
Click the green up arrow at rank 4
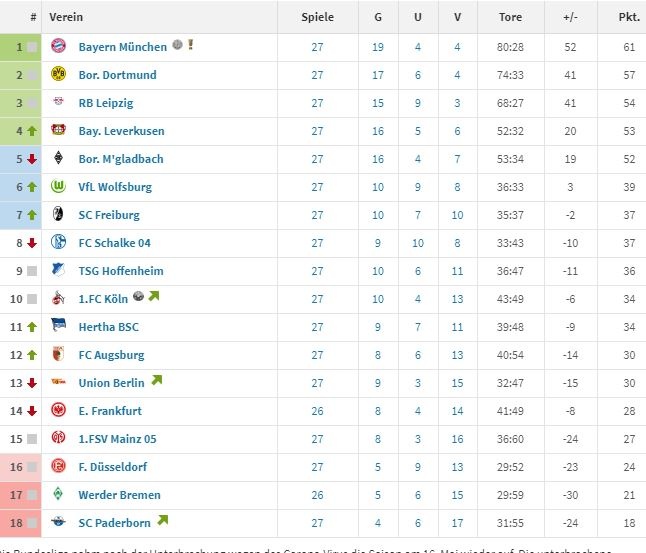coord(32,131)
